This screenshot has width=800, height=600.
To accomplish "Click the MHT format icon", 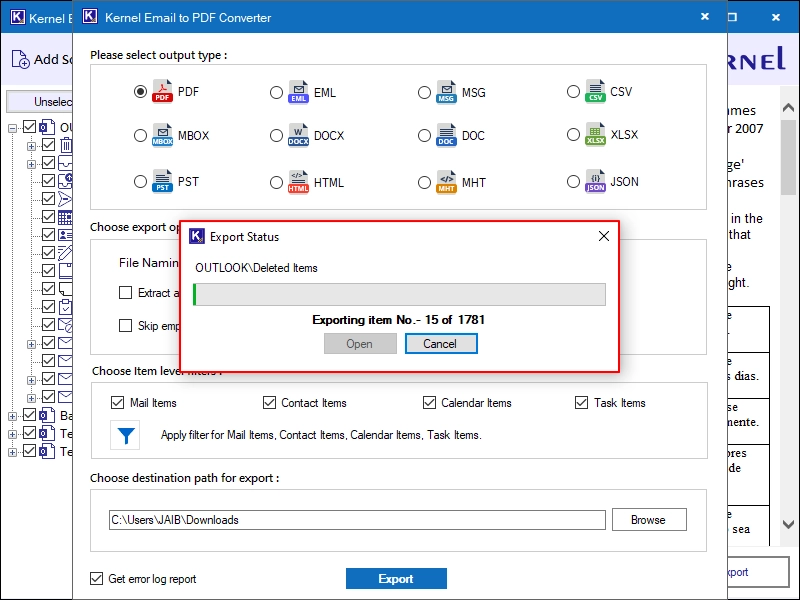I will coord(446,182).
